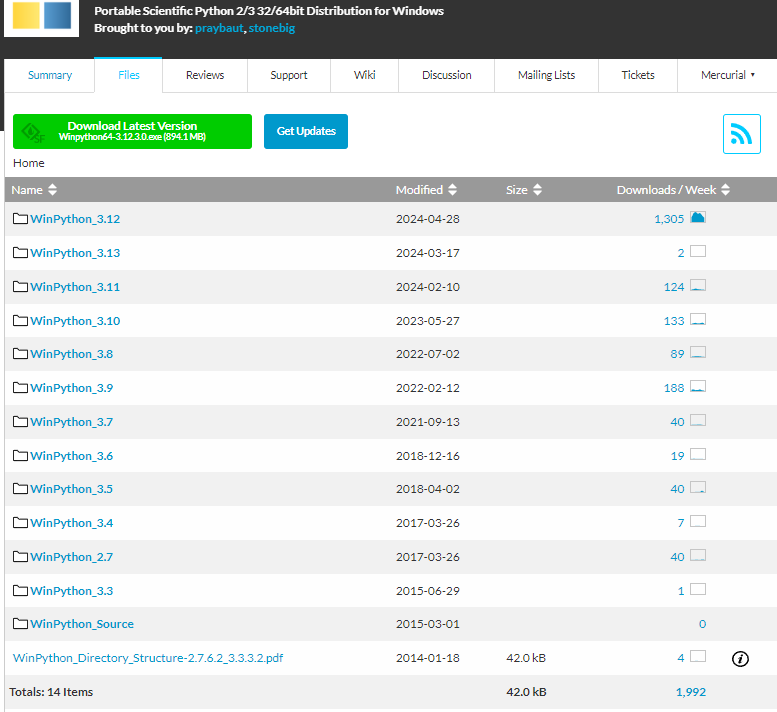Open the downloads chart for WinPython_3.4

tap(698, 521)
